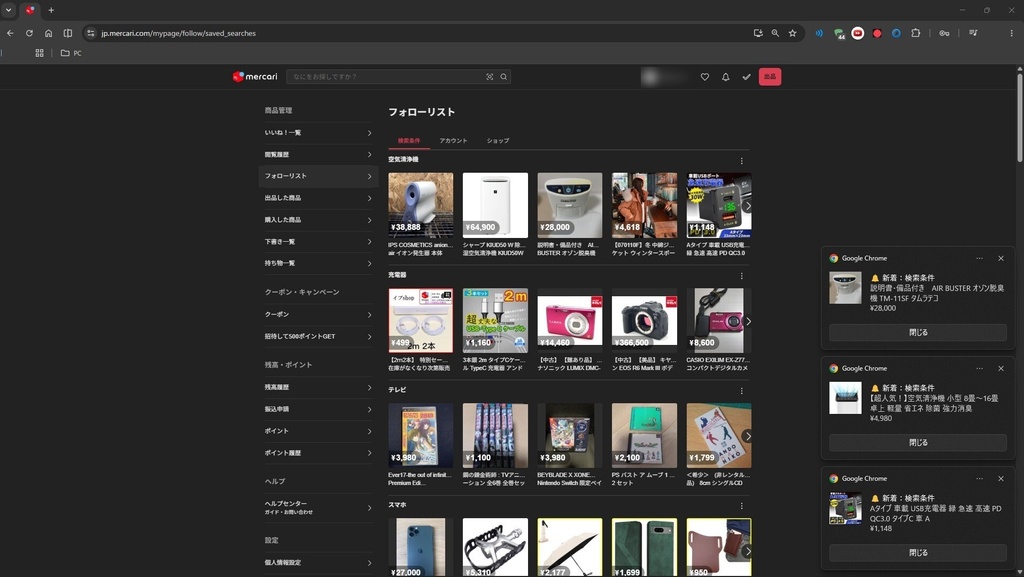Click the search magnifier icon

click(x=504, y=77)
